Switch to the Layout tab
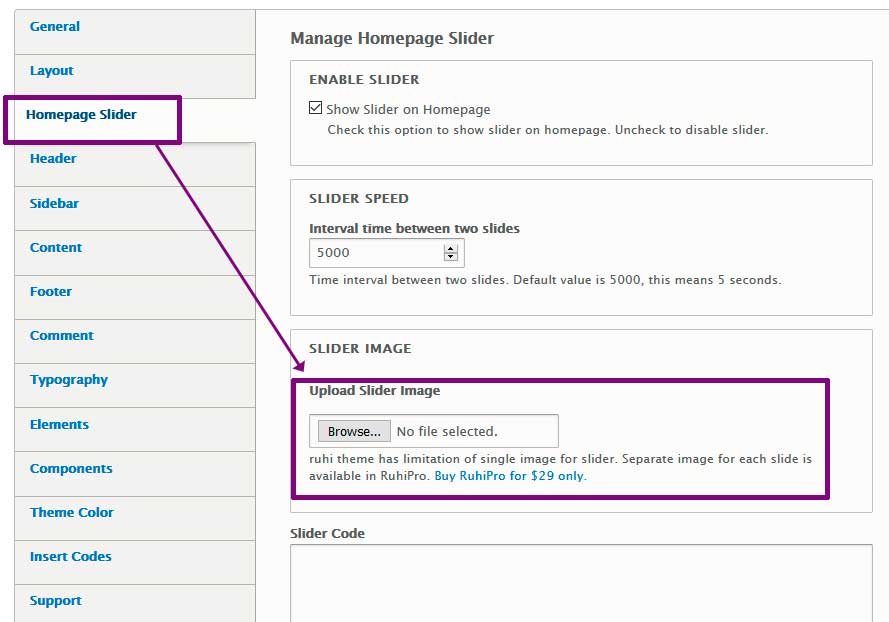Image resolution: width=889 pixels, height=622 pixels. click(x=52, y=71)
